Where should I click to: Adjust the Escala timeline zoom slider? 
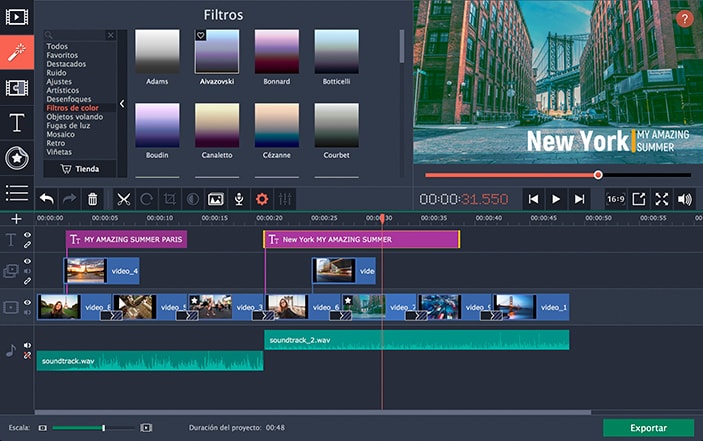pos(93,428)
